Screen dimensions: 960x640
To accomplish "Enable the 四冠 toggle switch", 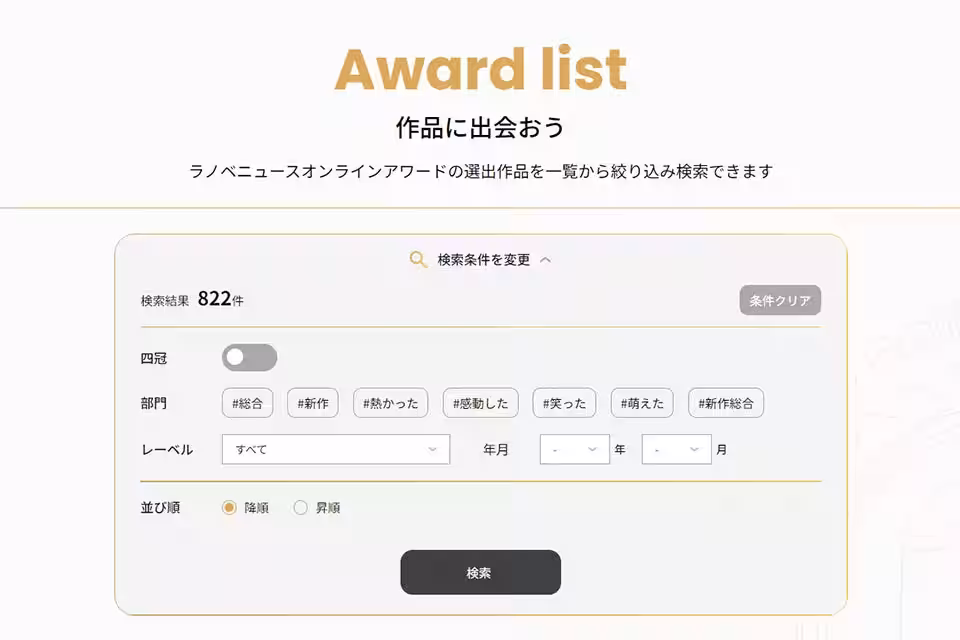I will point(250,357).
